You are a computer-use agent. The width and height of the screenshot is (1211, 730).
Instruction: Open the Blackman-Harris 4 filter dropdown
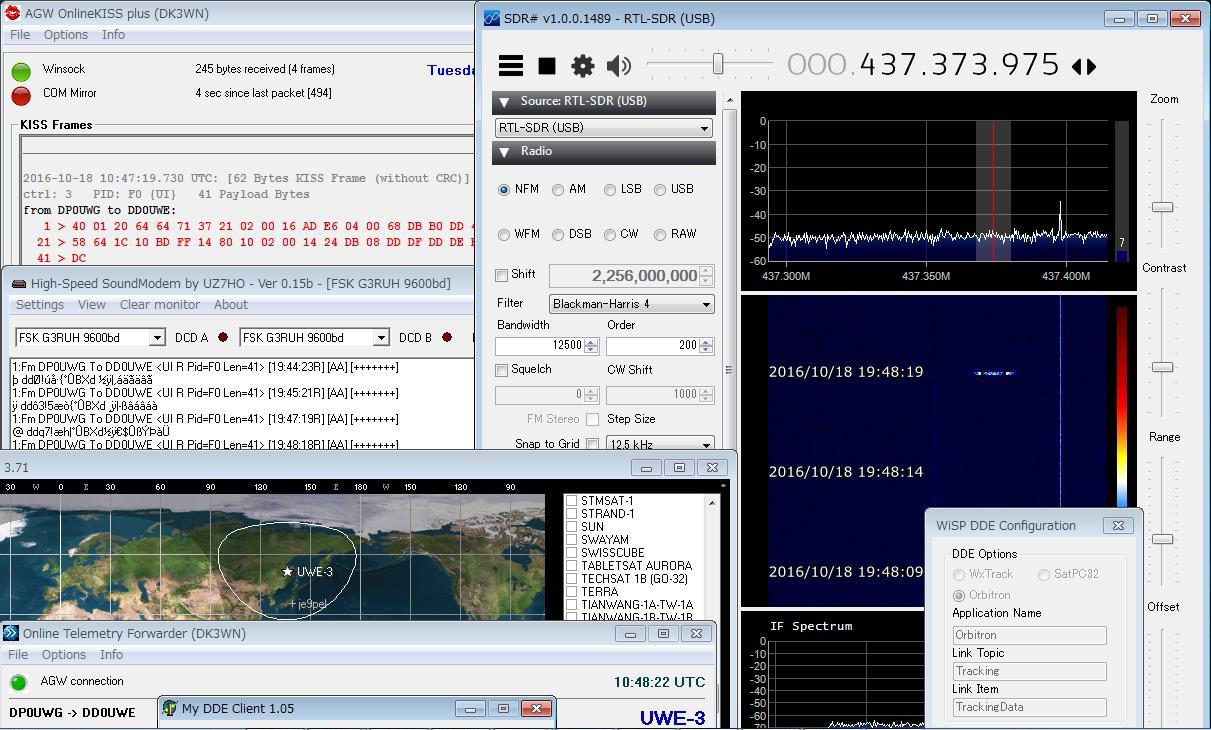click(631, 304)
